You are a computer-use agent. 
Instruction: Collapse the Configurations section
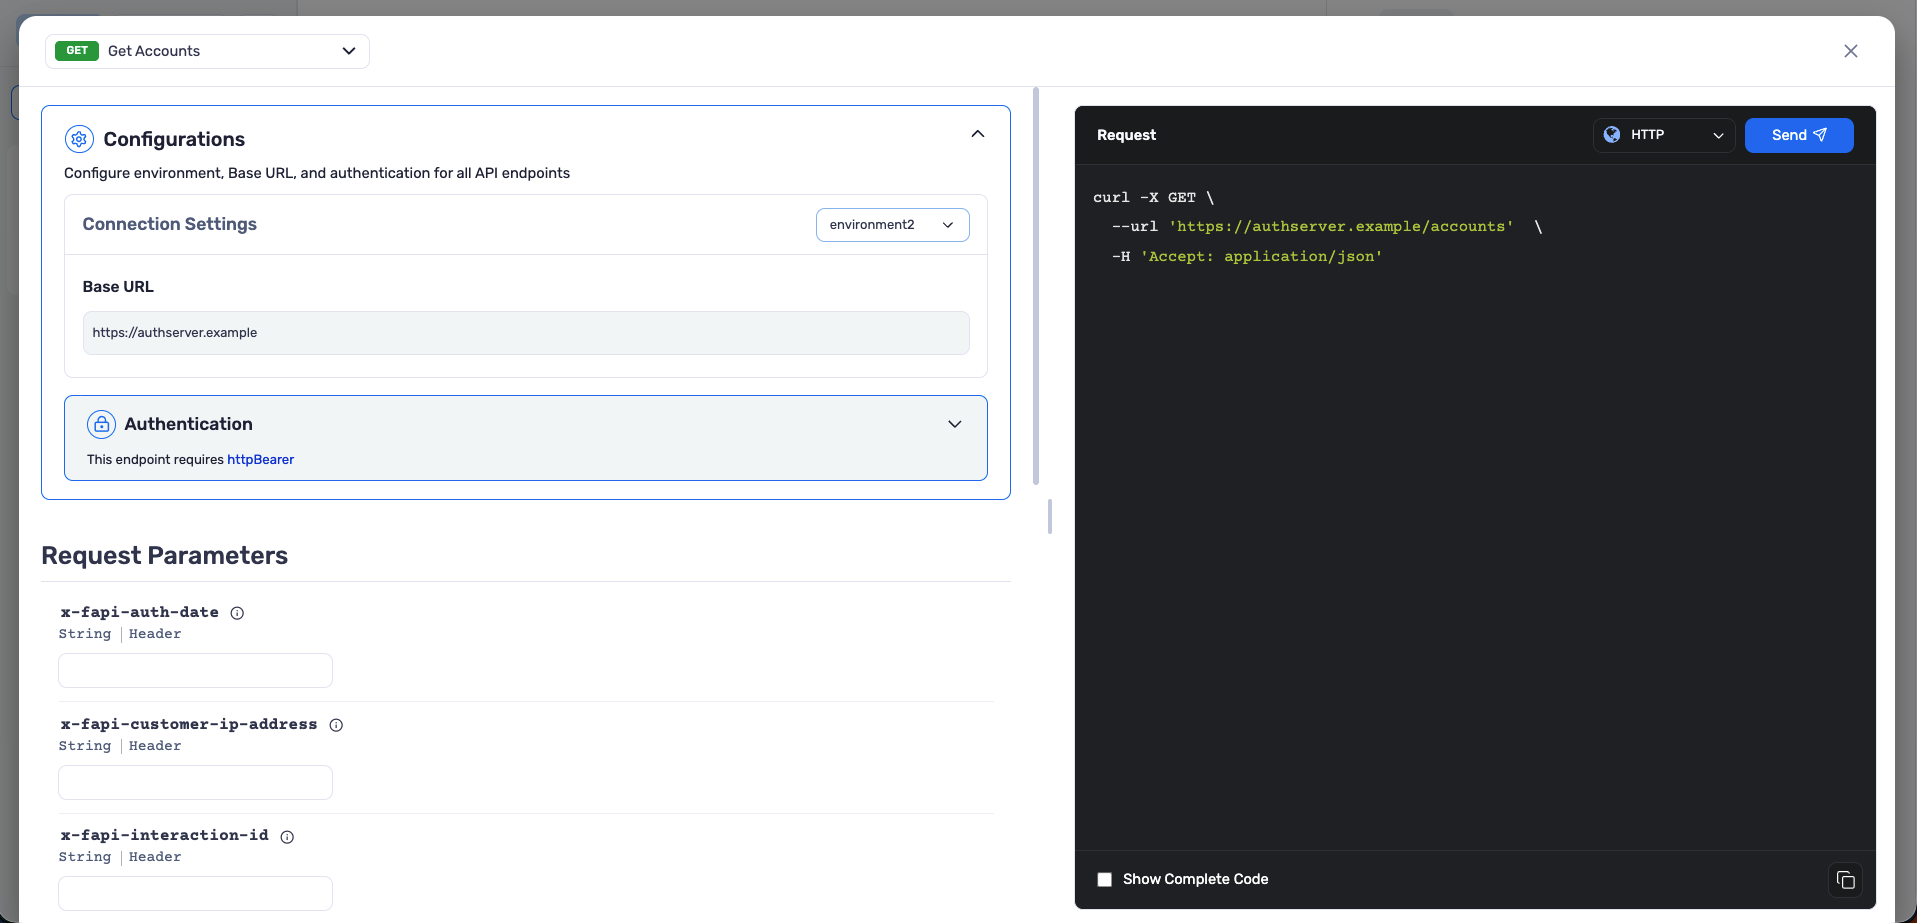point(977,133)
